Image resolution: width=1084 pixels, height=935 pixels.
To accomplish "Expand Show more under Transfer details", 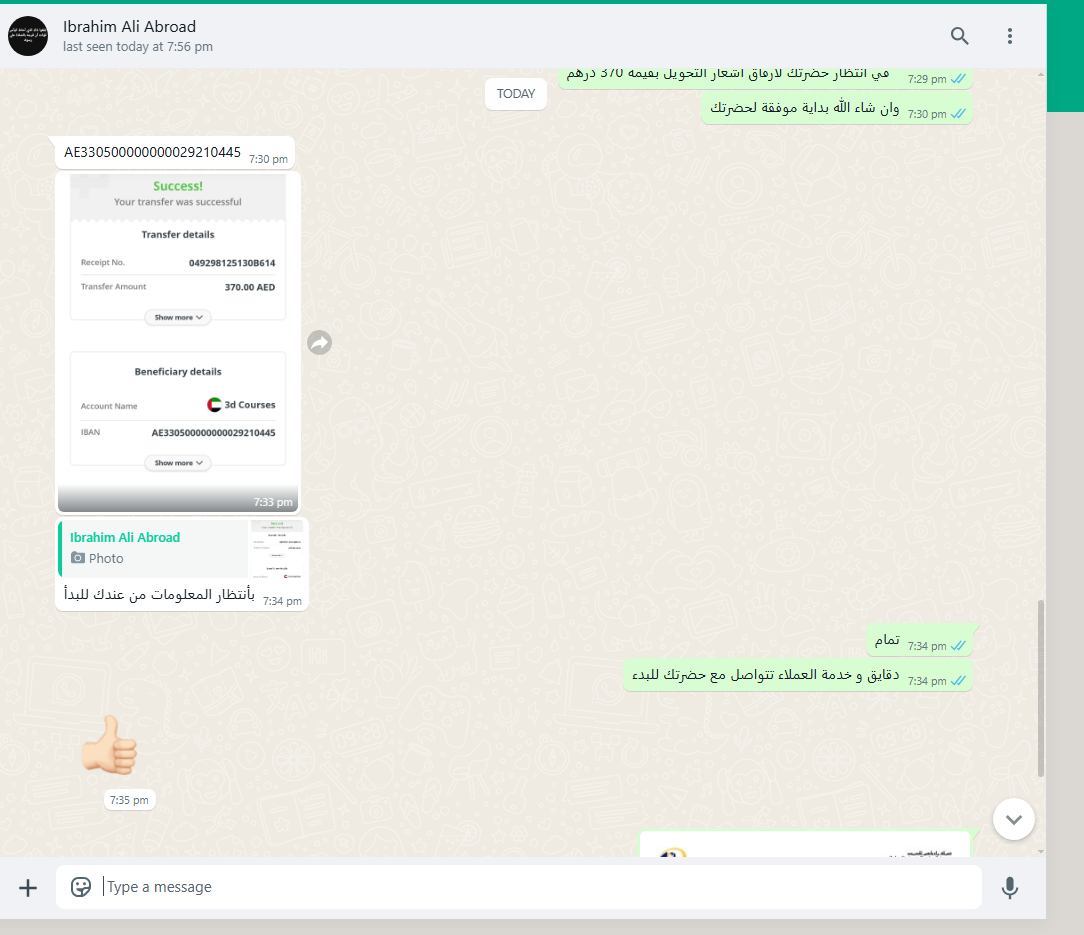I will pos(178,317).
